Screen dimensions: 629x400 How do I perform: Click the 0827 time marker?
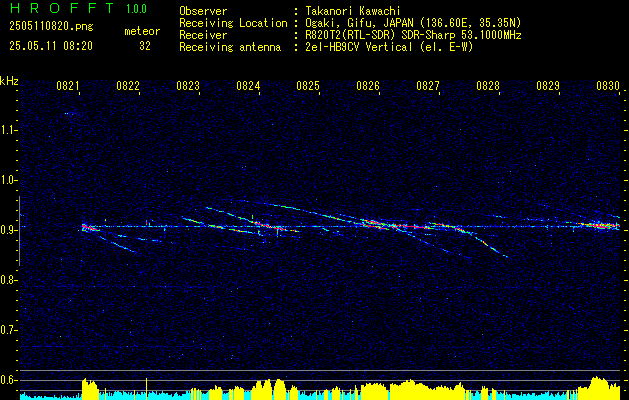pos(428,86)
